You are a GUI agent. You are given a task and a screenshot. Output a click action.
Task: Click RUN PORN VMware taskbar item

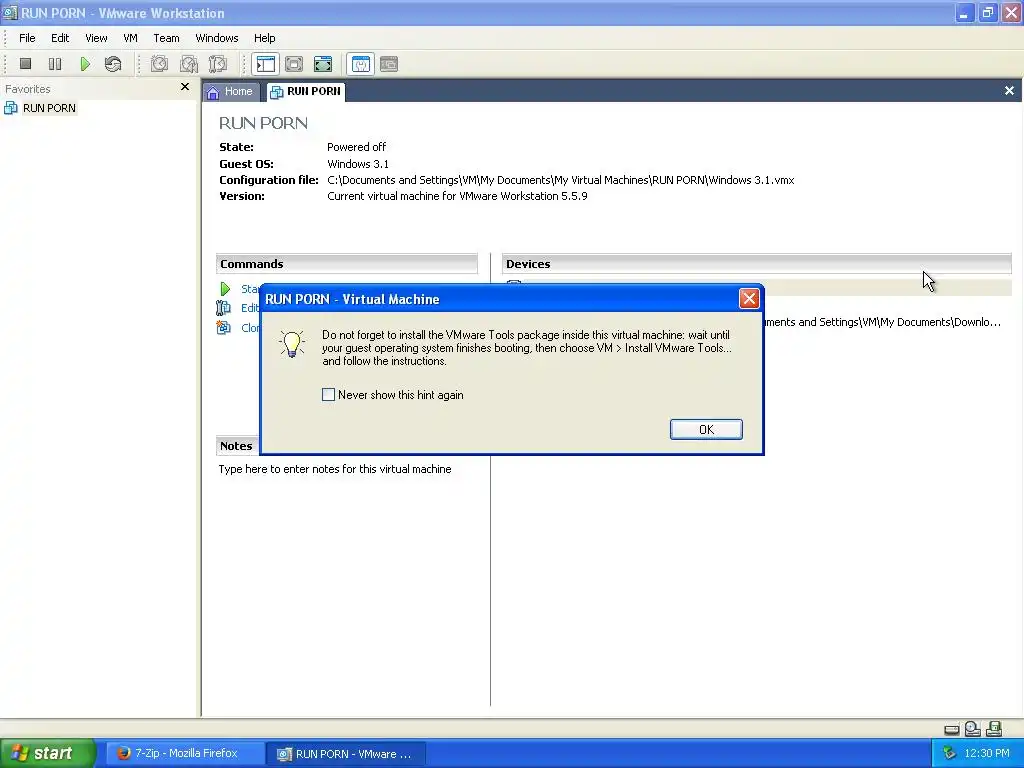347,754
